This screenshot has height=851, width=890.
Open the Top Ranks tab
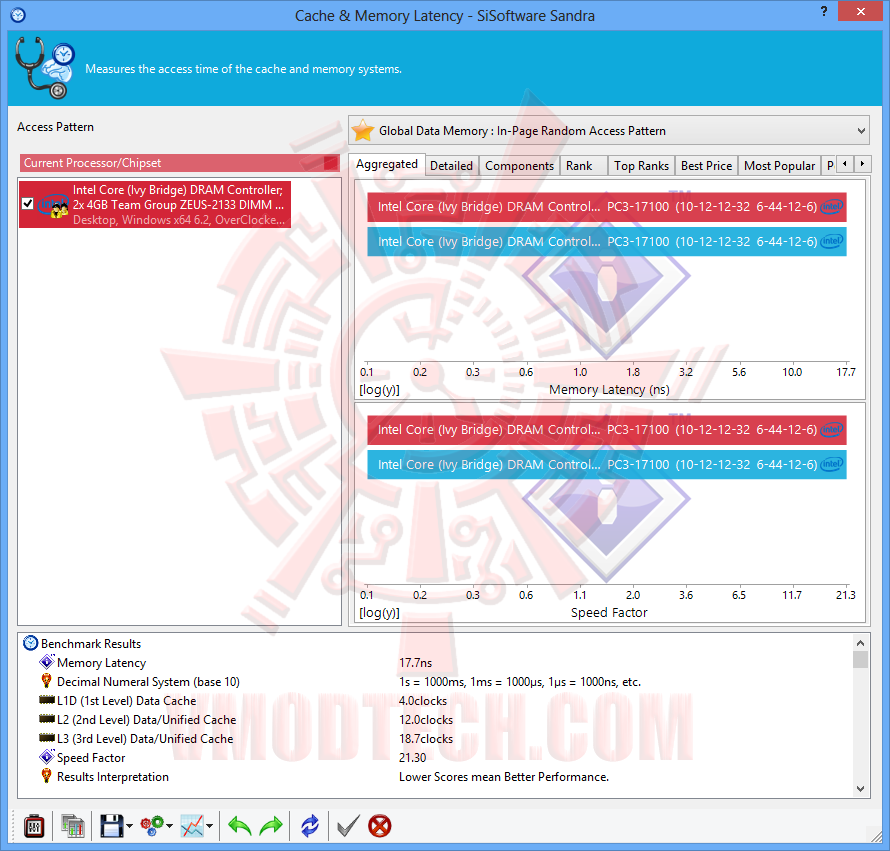pos(641,166)
